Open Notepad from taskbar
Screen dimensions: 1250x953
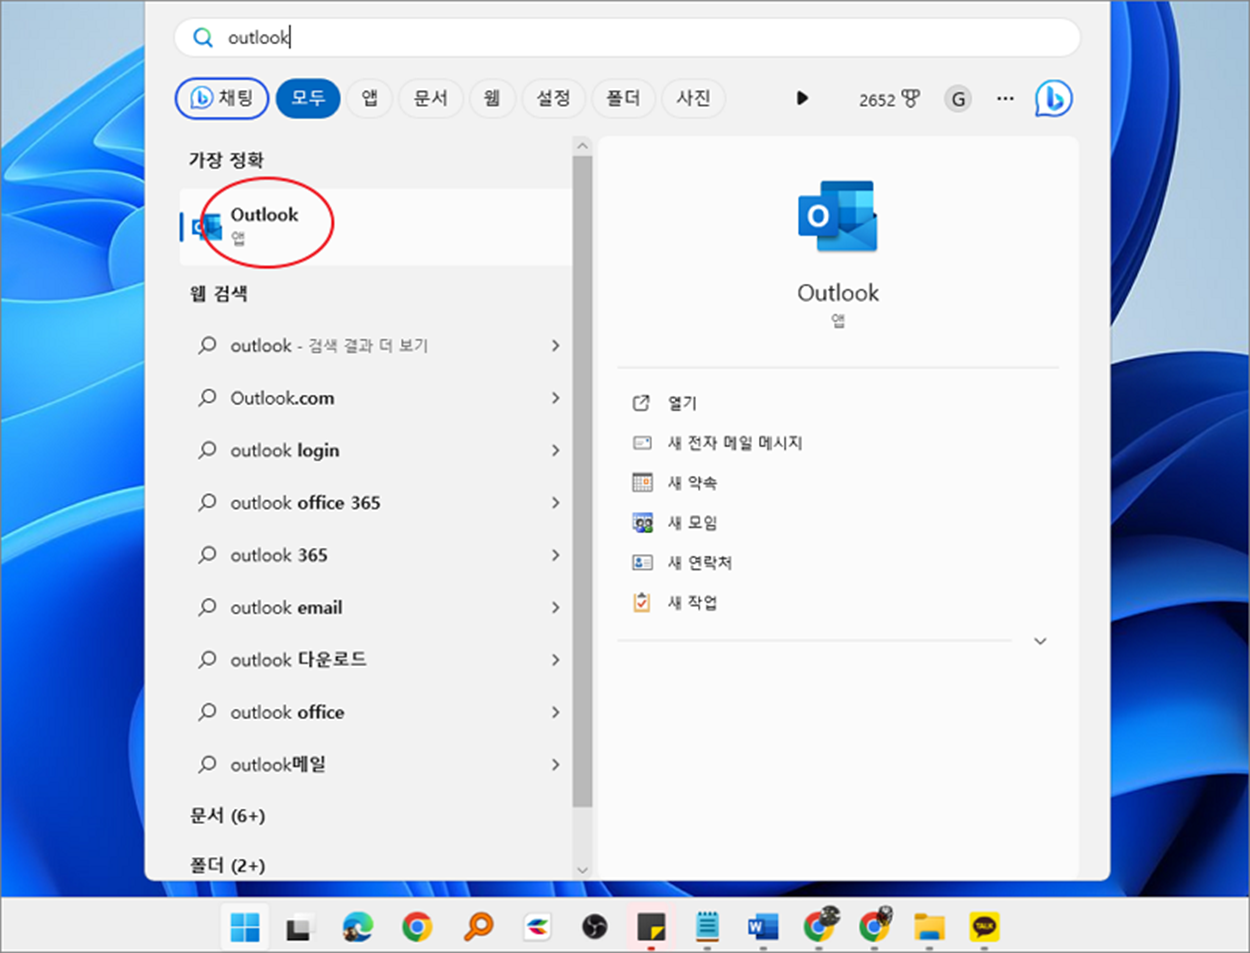pos(707,927)
